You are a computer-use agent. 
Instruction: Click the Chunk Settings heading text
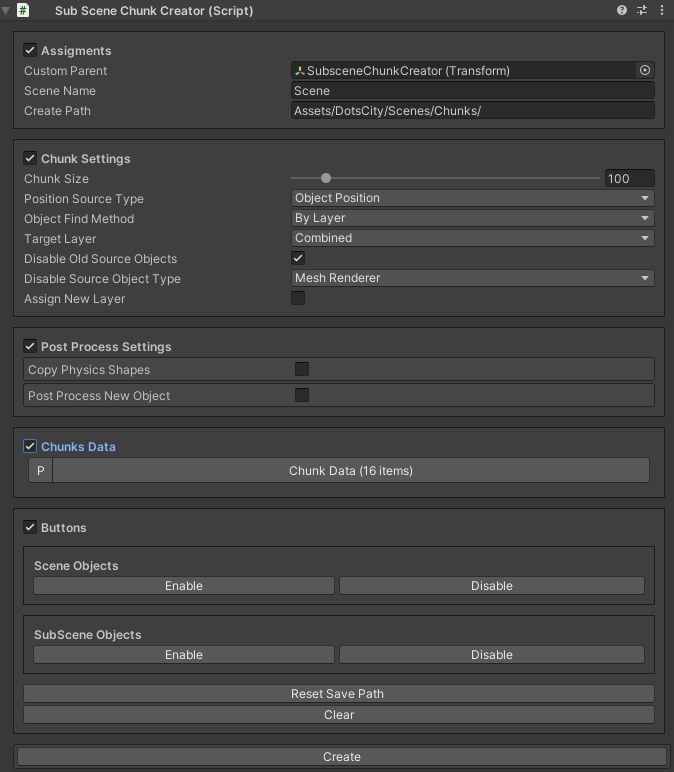click(86, 159)
